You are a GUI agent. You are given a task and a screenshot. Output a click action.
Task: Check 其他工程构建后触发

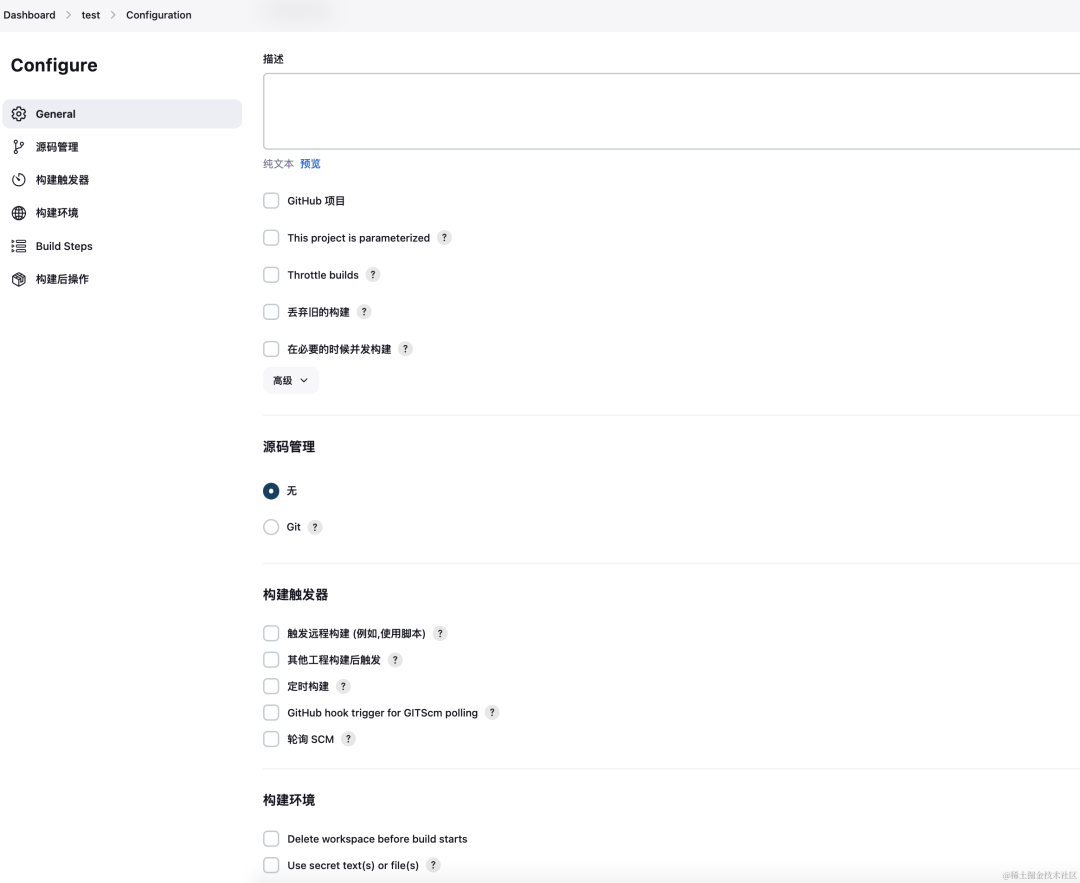pos(271,660)
